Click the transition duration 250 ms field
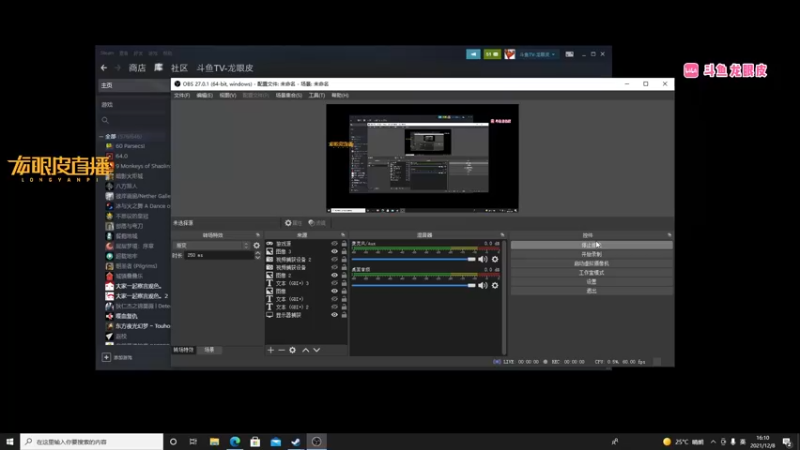800x450 pixels. (x=218, y=255)
